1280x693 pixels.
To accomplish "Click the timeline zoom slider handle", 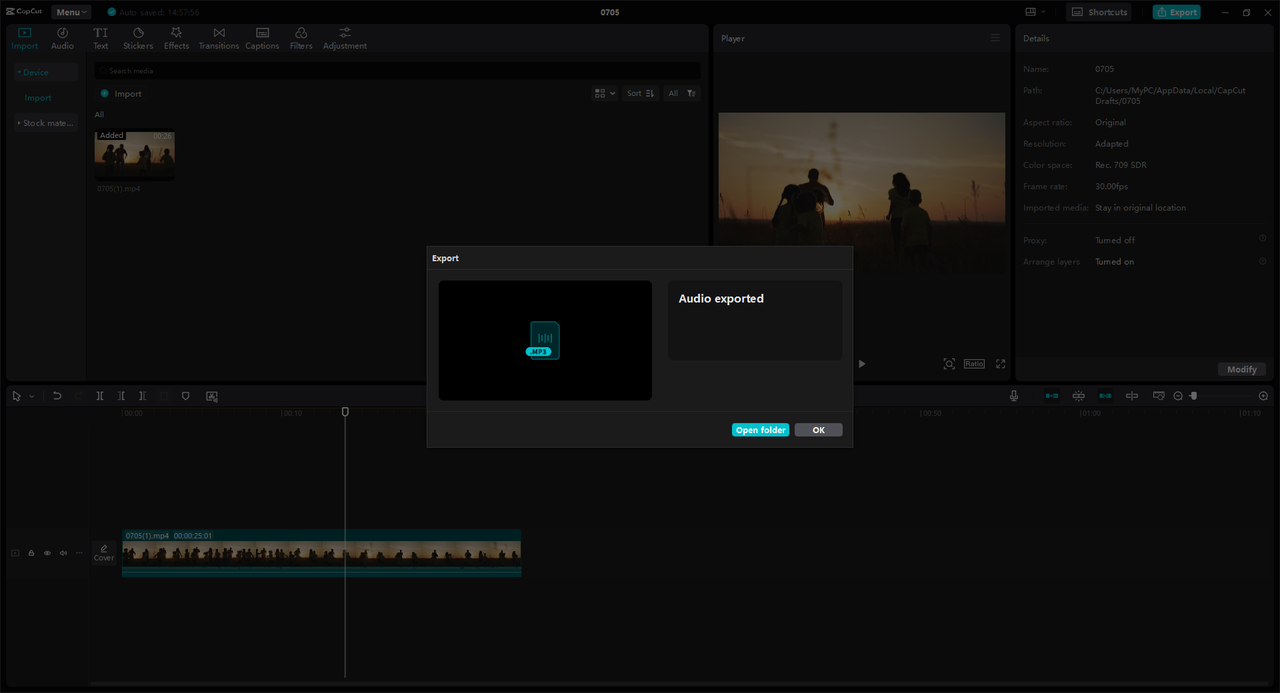I will click(1193, 396).
